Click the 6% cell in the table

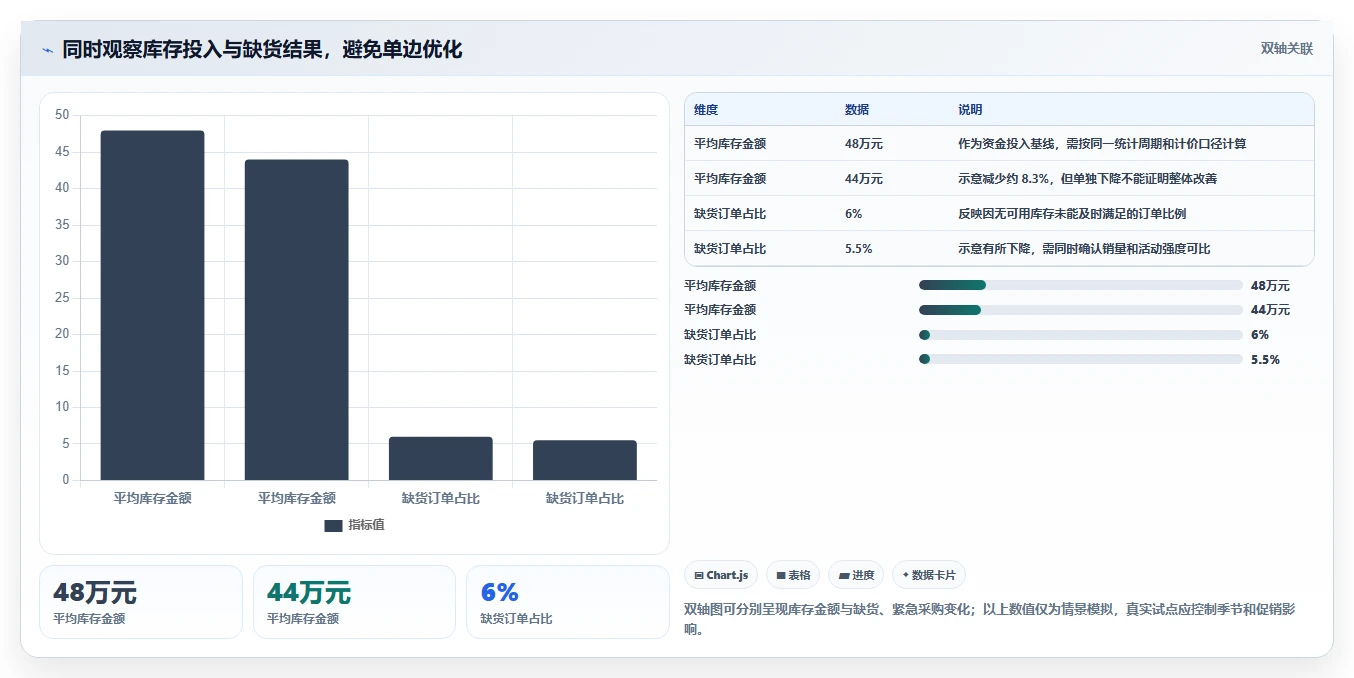point(853,214)
